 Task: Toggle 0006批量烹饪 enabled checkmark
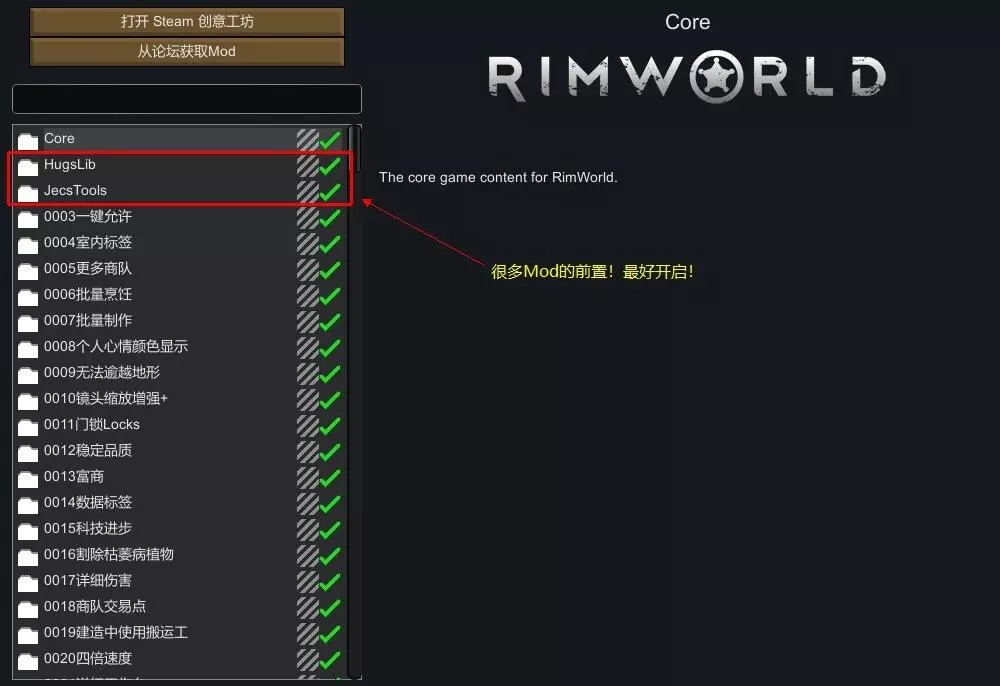coord(330,296)
